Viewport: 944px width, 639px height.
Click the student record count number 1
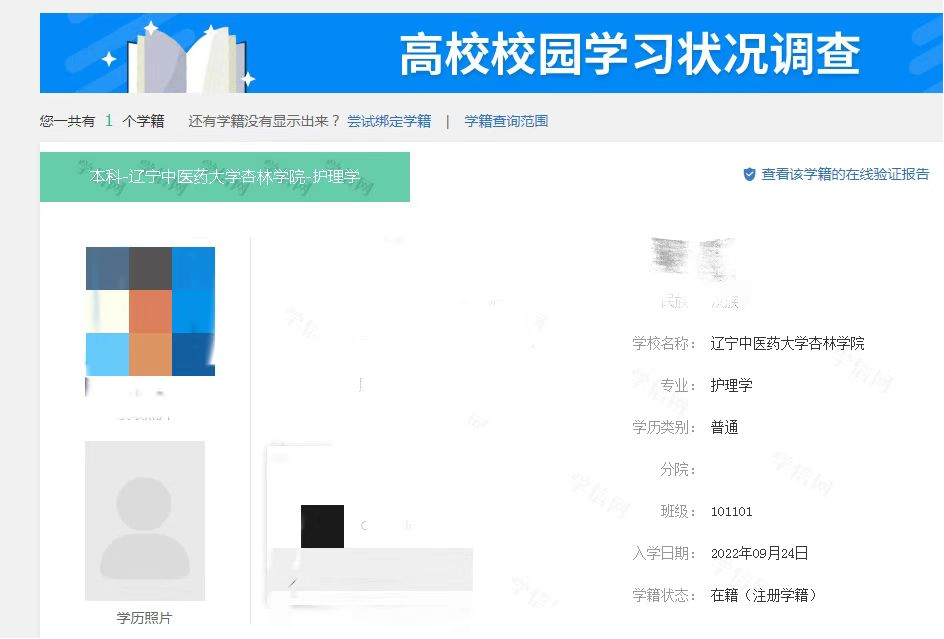coord(109,121)
